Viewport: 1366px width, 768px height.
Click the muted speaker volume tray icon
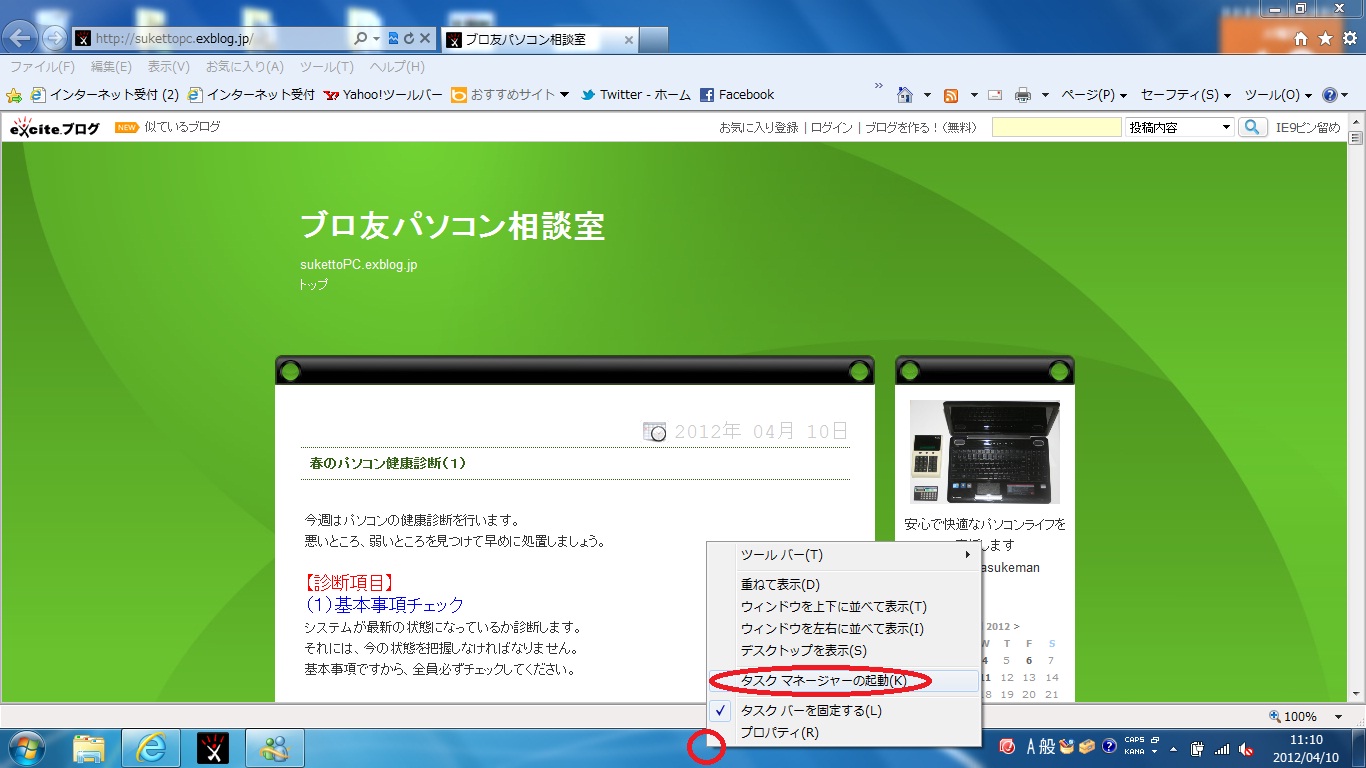1246,749
